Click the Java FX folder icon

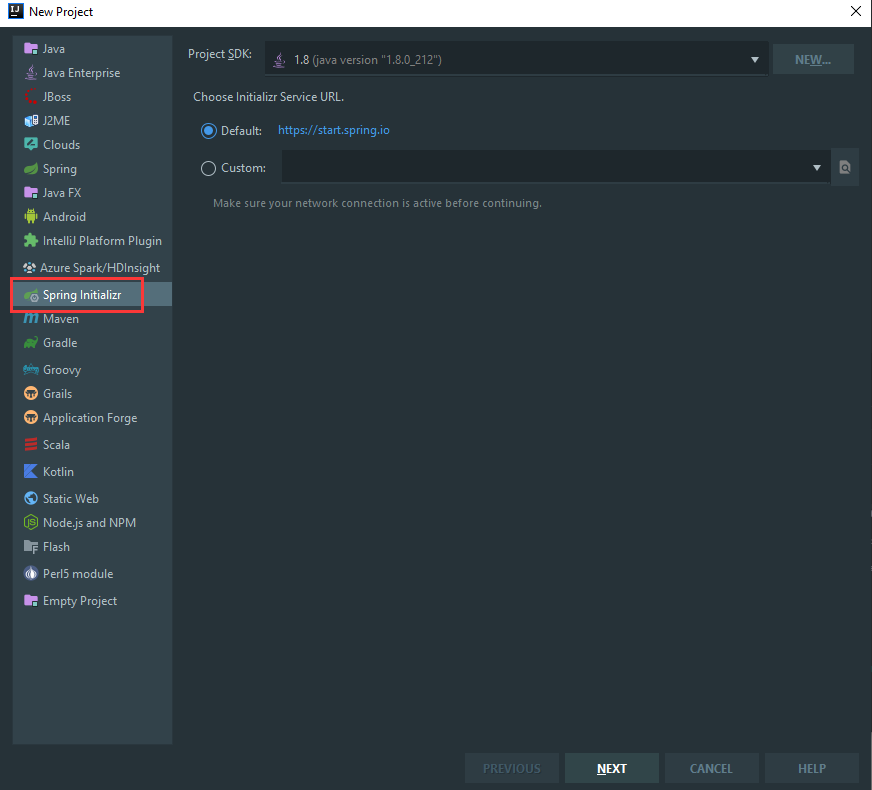[x=31, y=192]
